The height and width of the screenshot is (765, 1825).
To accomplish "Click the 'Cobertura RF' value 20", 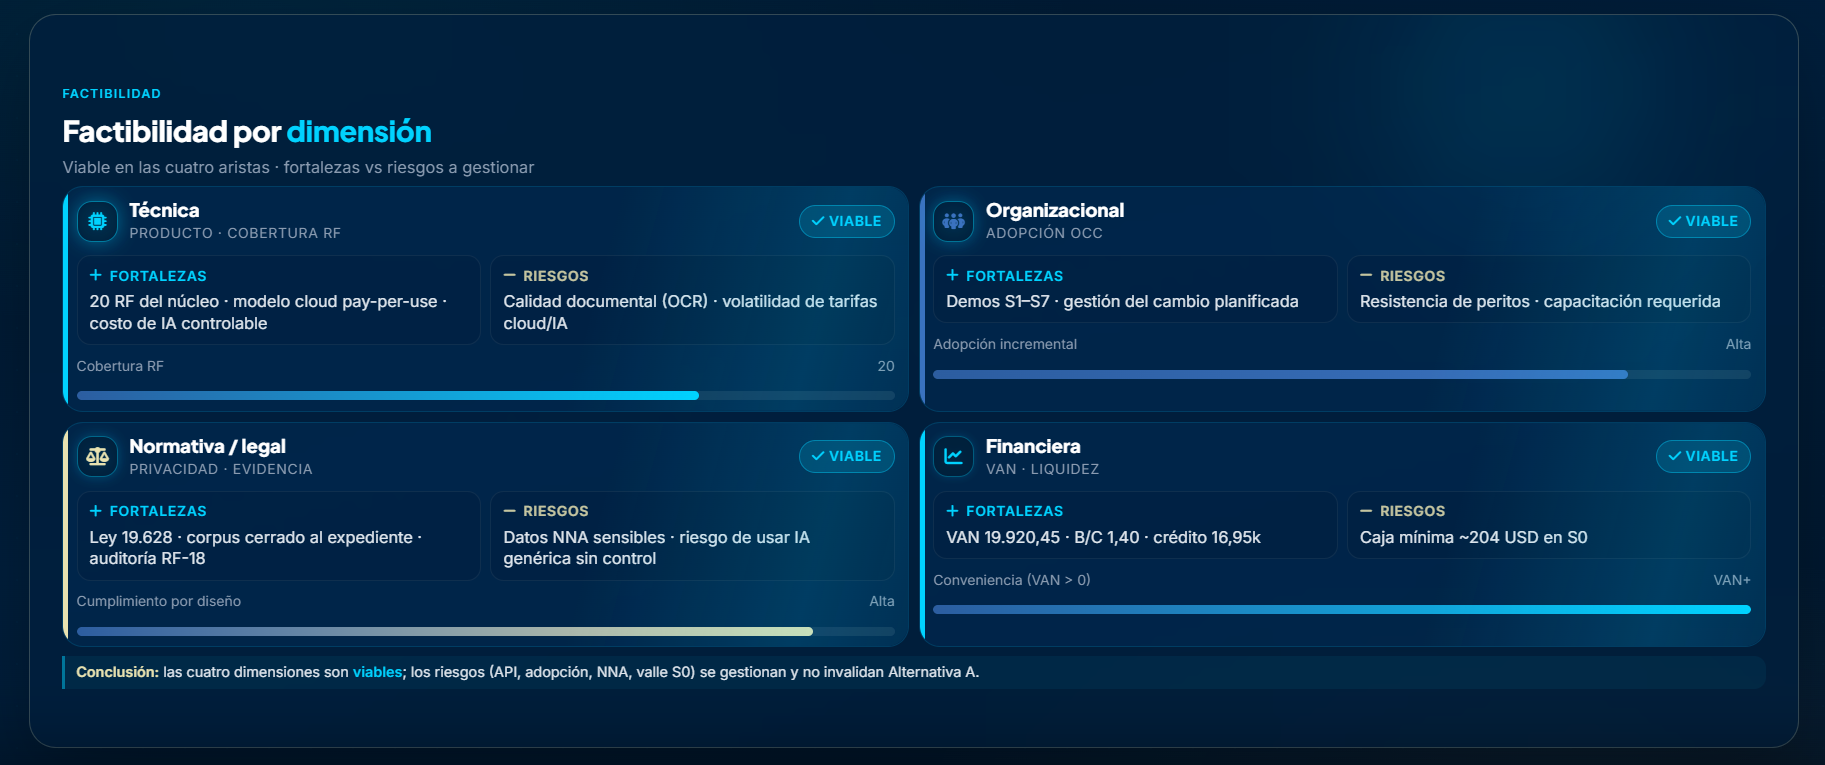I will click(x=886, y=366).
